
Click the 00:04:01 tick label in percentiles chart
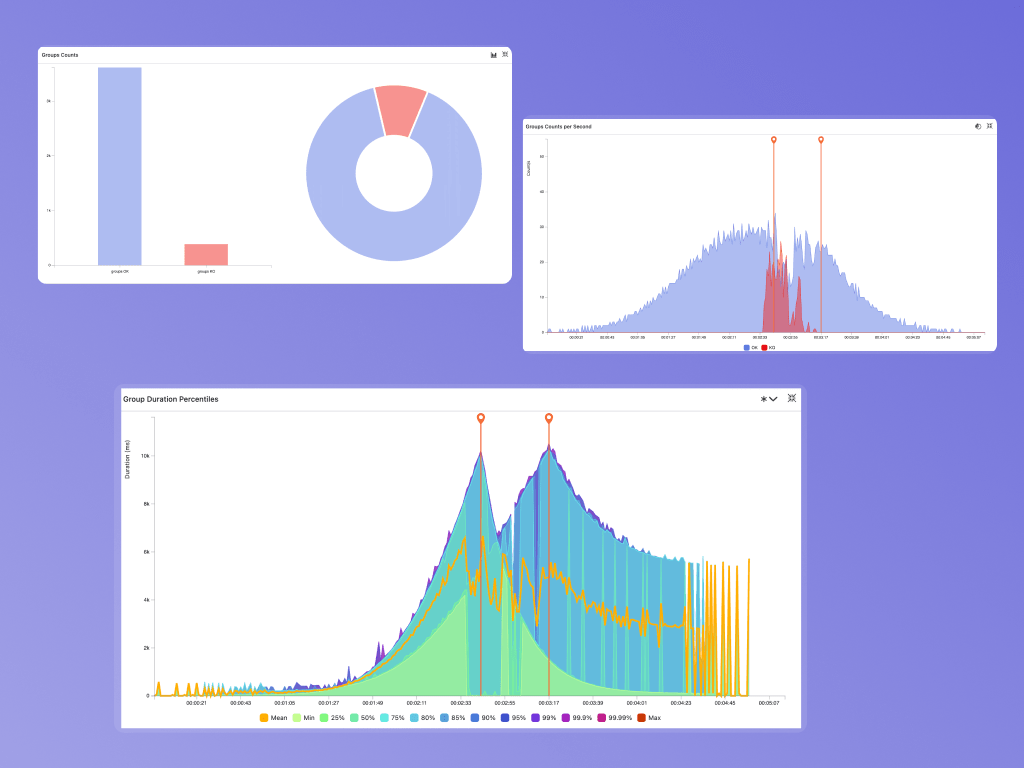[x=637, y=703]
